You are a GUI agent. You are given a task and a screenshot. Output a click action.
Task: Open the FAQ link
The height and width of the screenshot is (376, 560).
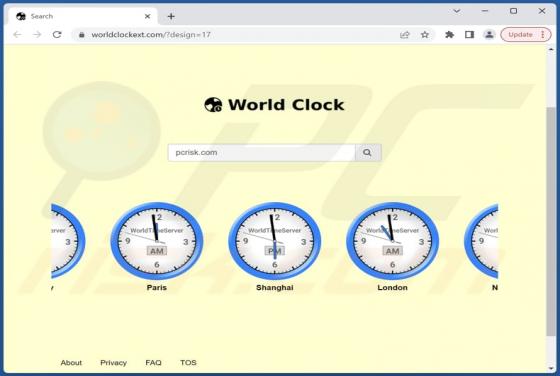tap(153, 362)
